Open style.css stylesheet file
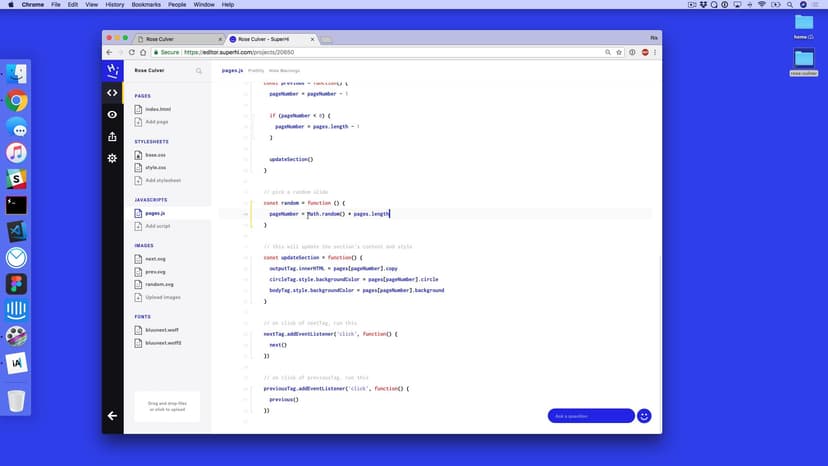828x466 pixels. 155,167
